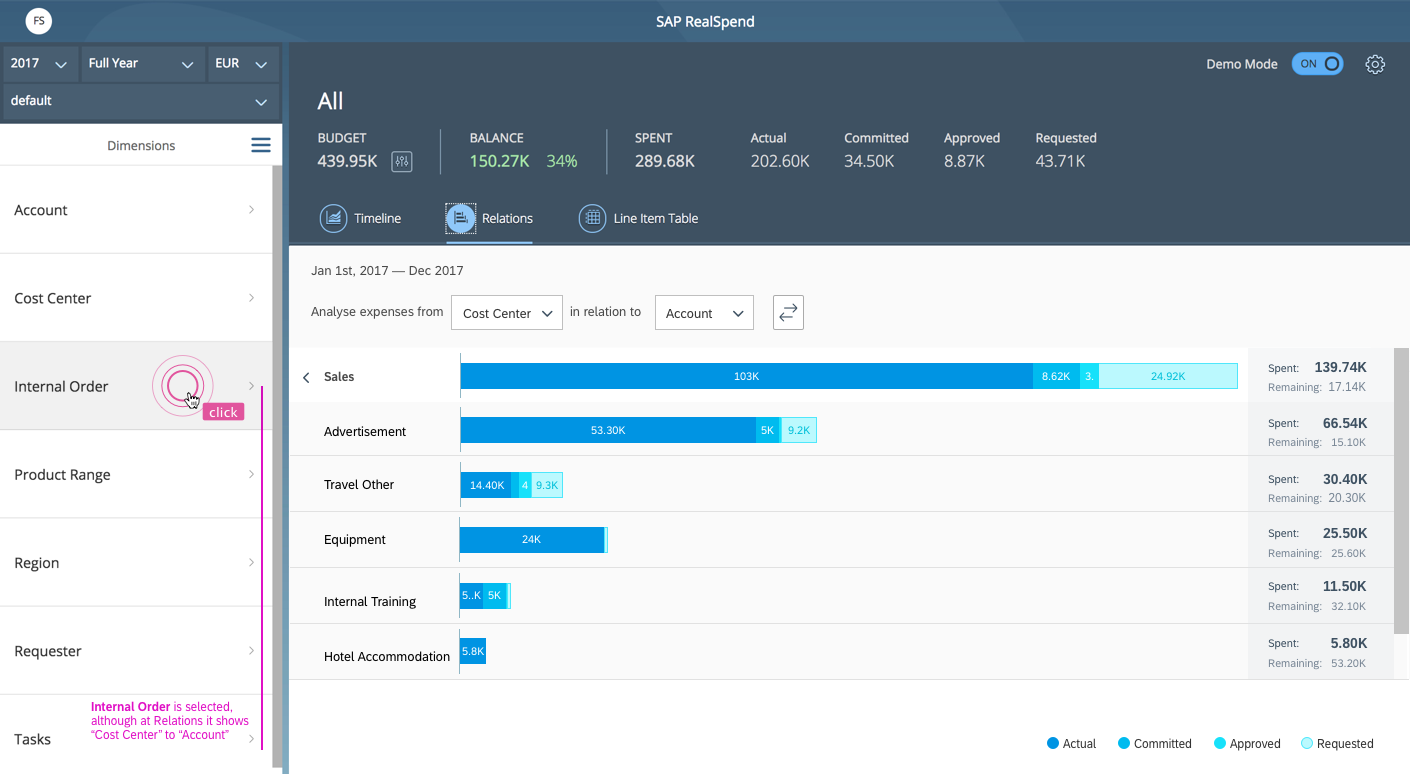Viewport: 1410px width, 774px height.
Task: Click the Internal Training 5K committed segment
Action: 494,595
